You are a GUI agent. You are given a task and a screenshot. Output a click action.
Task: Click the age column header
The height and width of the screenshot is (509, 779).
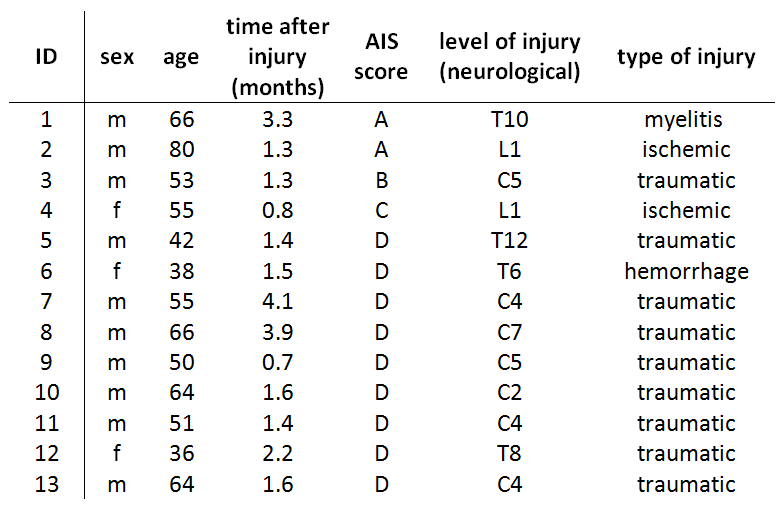181,56
